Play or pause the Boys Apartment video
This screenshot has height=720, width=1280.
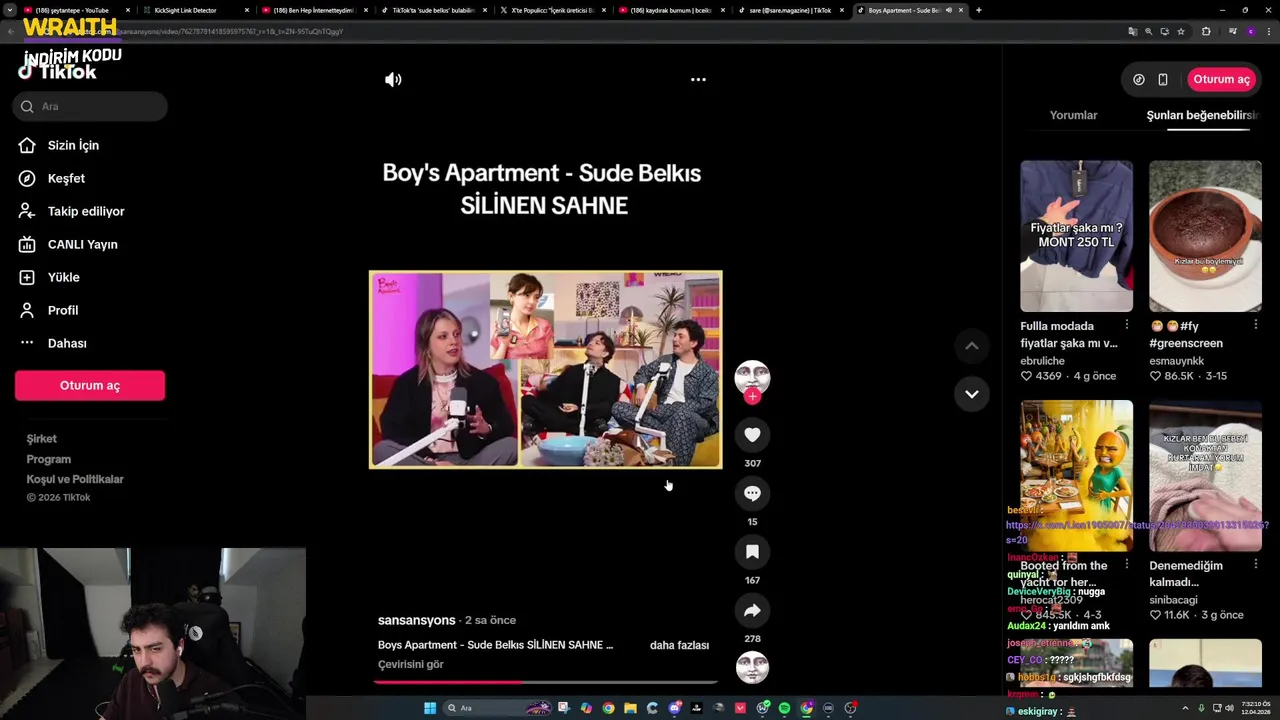point(545,369)
